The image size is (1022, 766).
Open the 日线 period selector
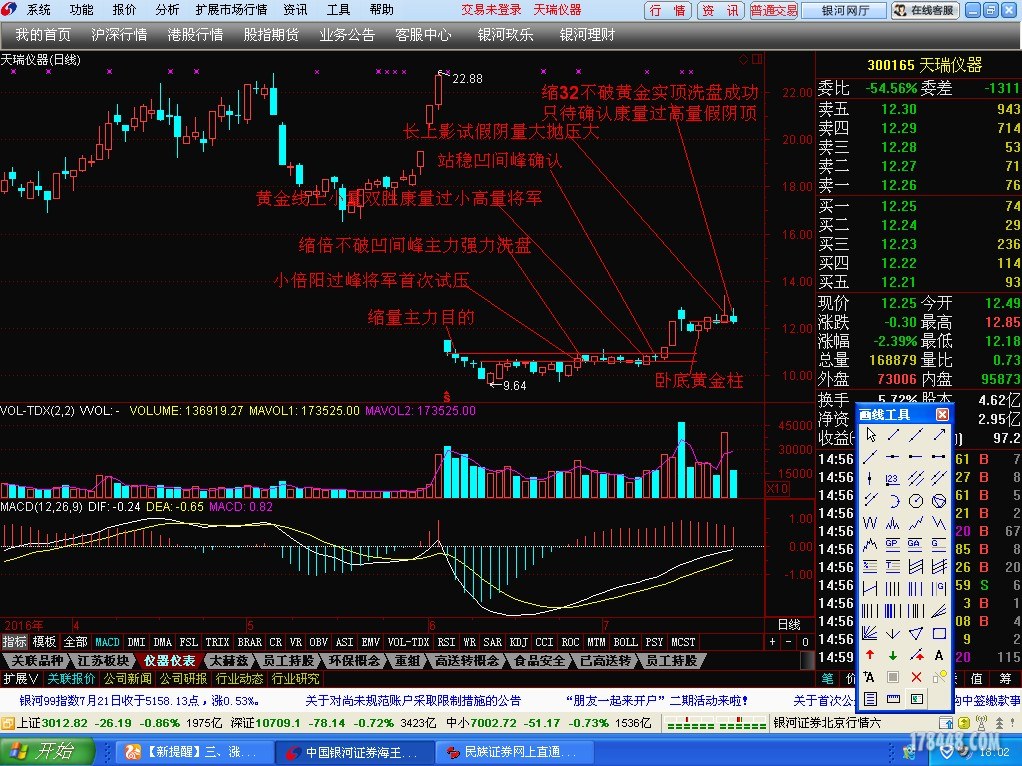tap(789, 625)
